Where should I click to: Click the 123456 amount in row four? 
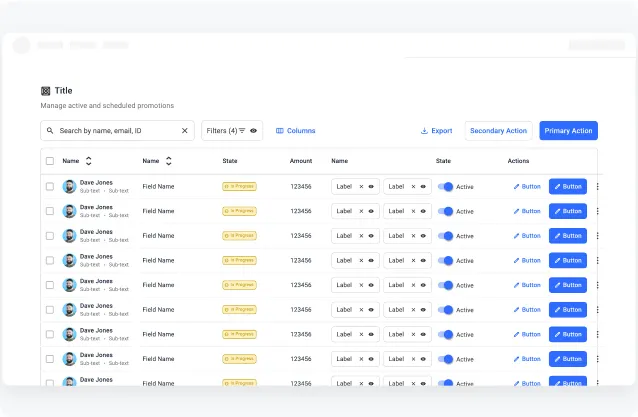(x=301, y=260)
